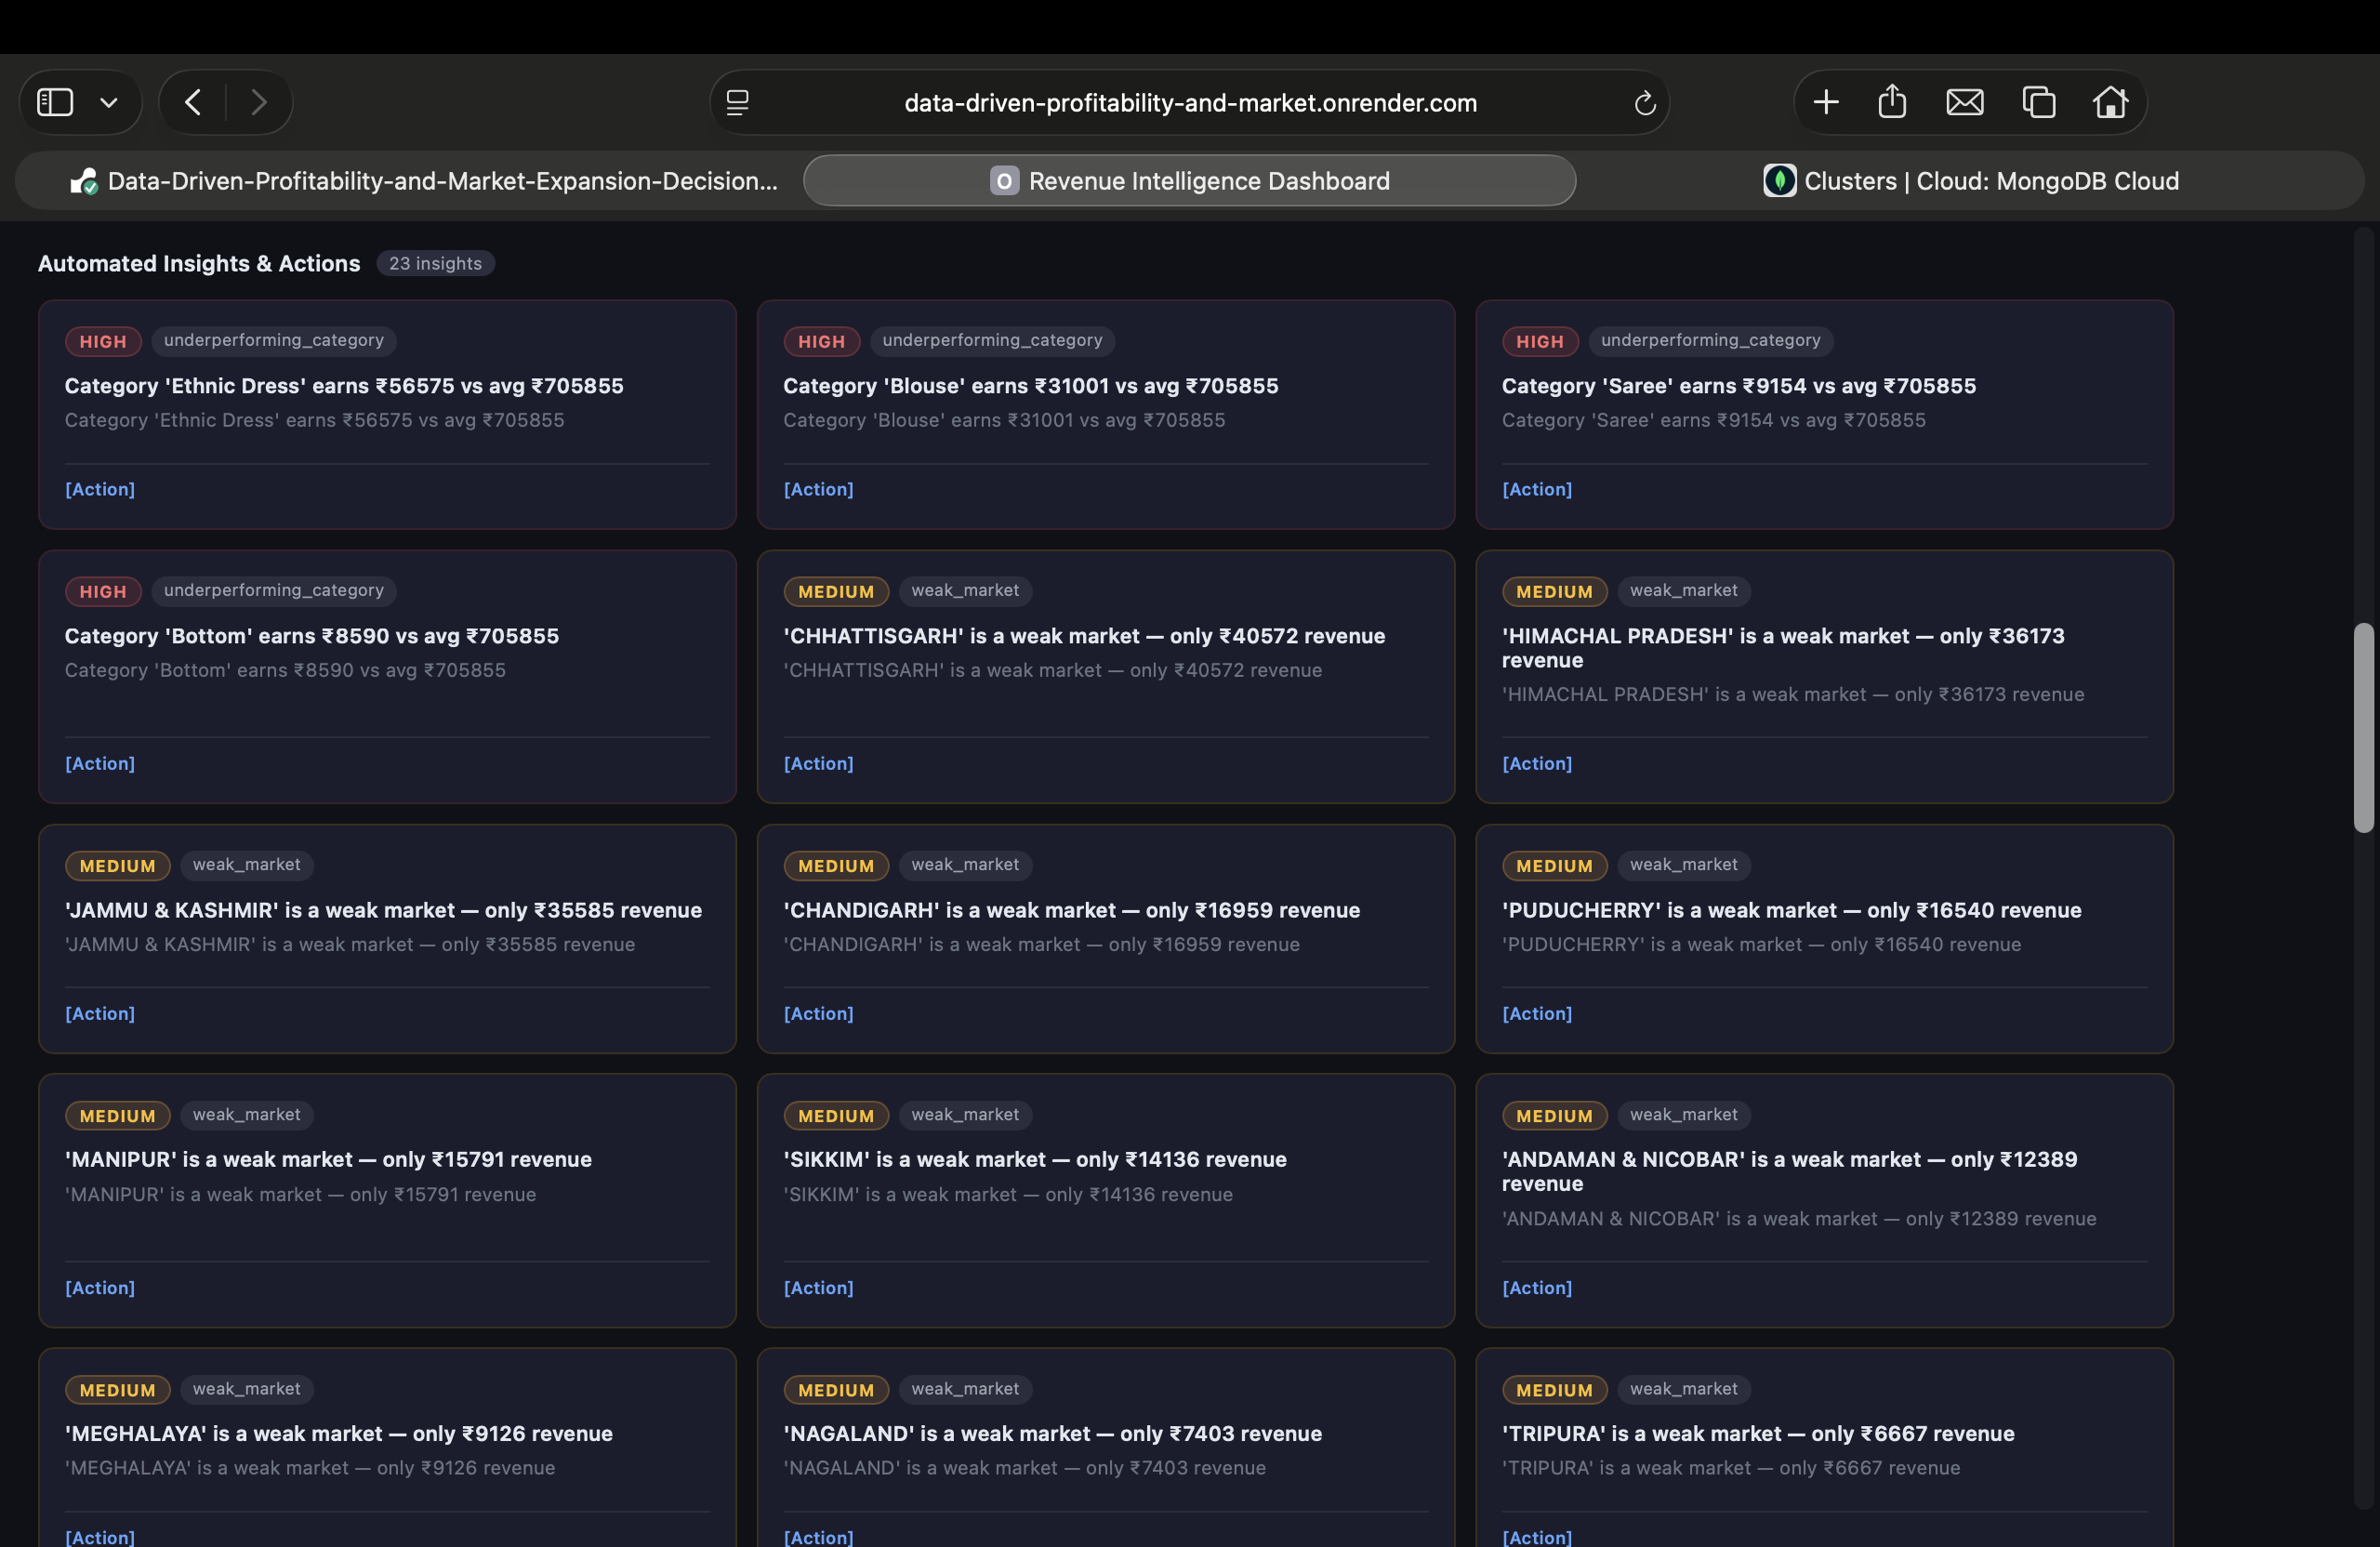This screenshot has height=1547, width=2380.
Task: Show the tab overview icon
Action: (2039, 102)
